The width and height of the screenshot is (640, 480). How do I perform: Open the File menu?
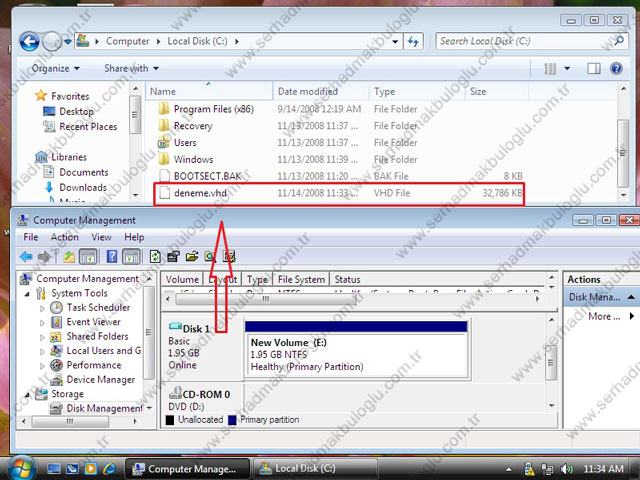coord(31,237)
